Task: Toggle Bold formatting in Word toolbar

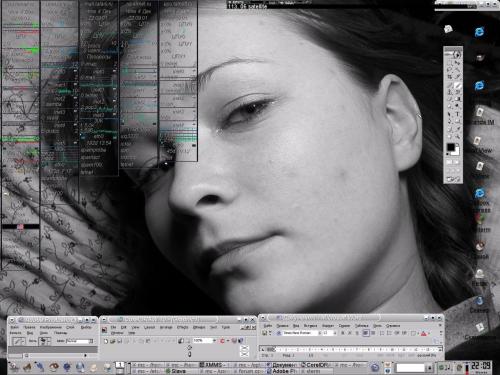Action: pos(343,333)
